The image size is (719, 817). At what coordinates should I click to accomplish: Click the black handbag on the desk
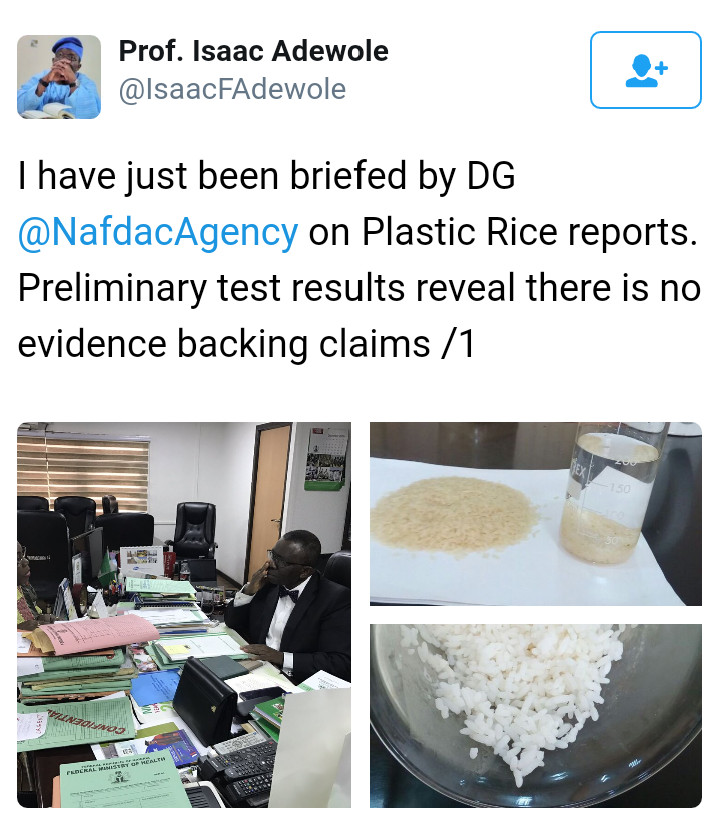click(205, 701)
